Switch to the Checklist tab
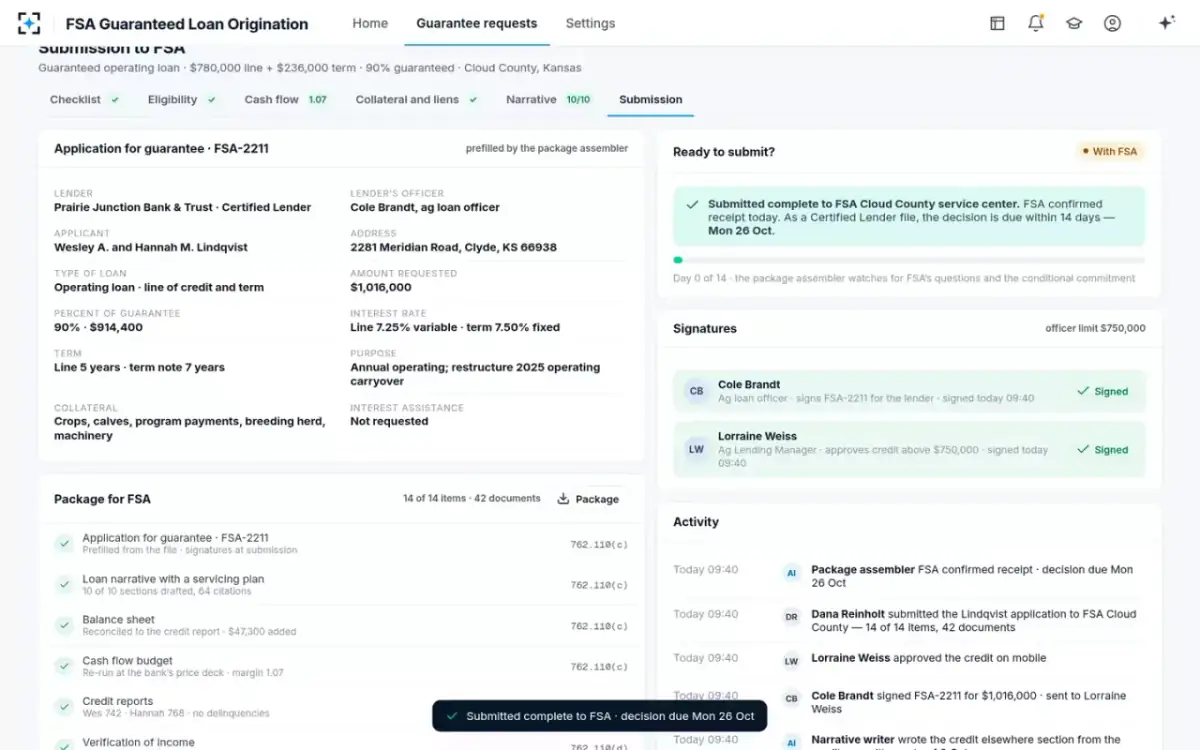 coord(85,100)
